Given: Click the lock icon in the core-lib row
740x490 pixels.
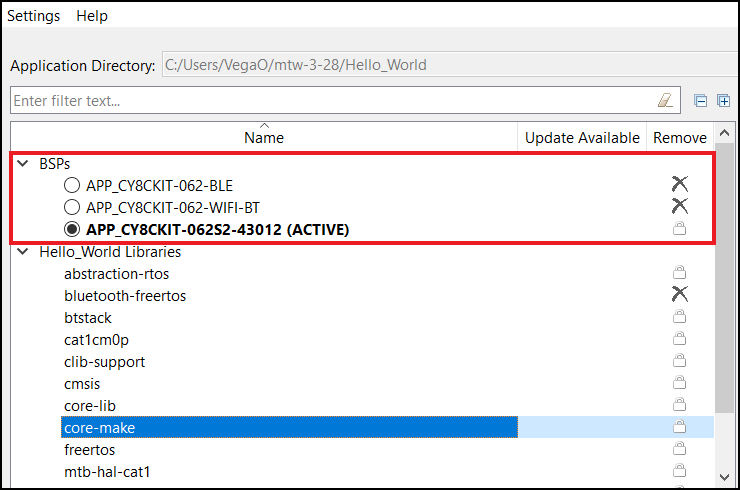Looking at the screenshot, I should click(x=679, y=405).
